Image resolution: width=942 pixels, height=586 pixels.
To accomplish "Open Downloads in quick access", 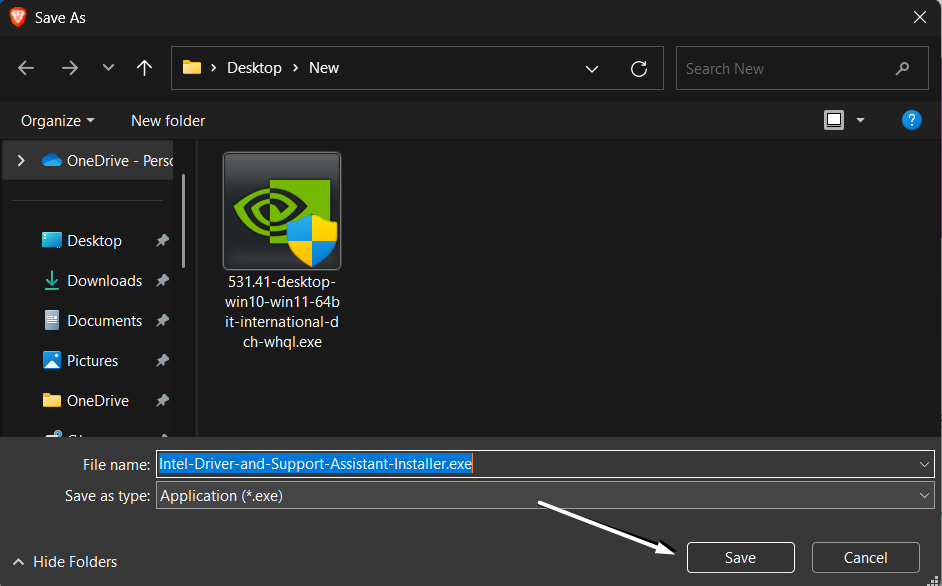I will [93, 281].
